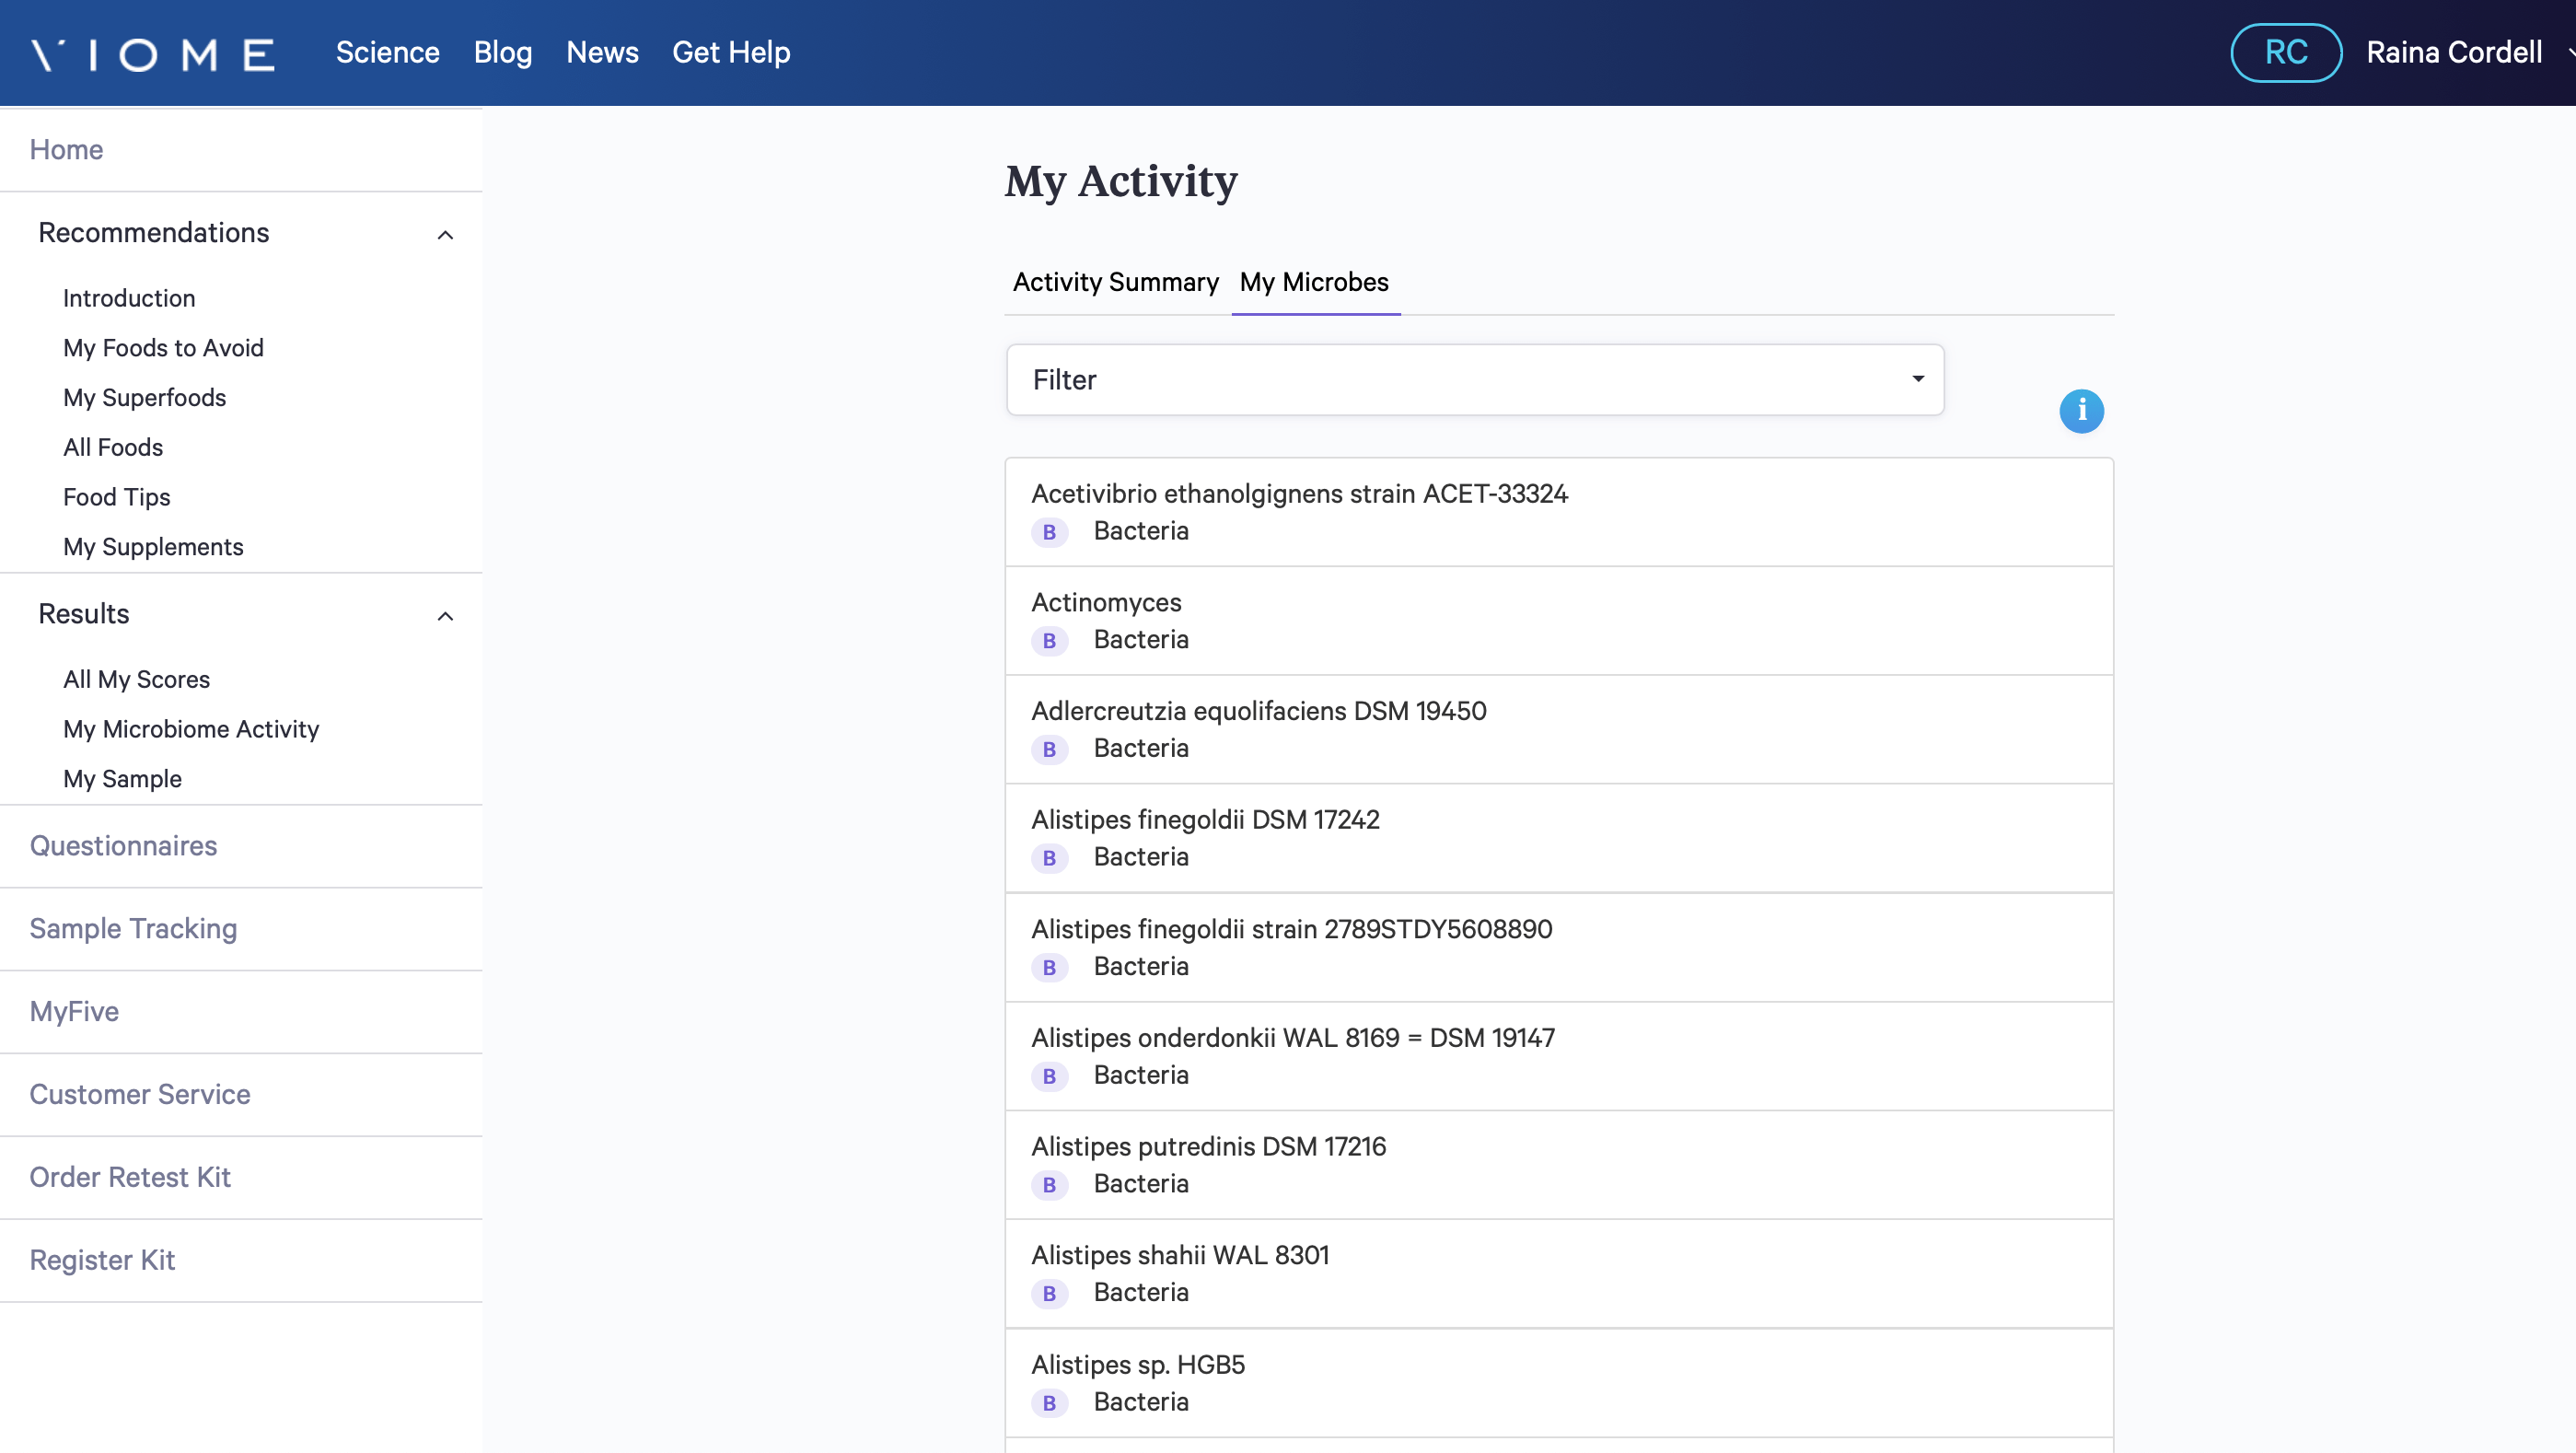
Task: Click the 'B' bacteria icon for Actinomyces
Action: click(1050, 639)
